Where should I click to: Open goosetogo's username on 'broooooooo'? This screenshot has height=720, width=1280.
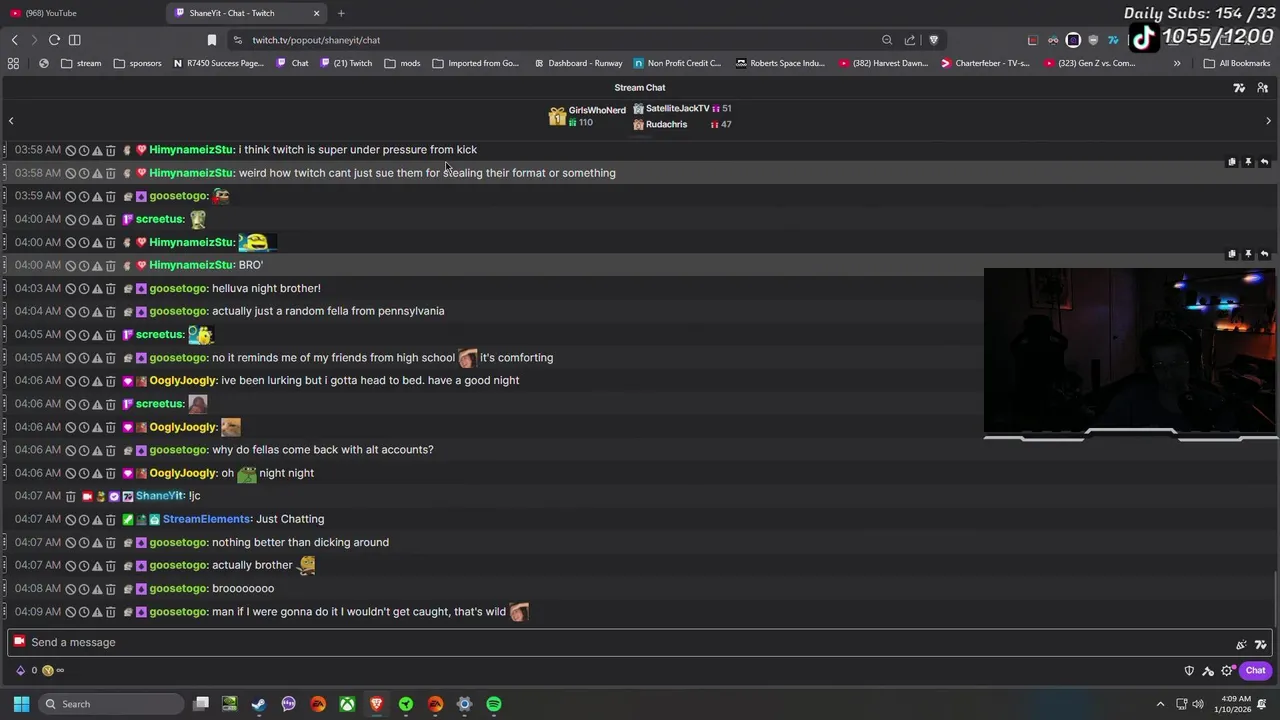[178, 589]
